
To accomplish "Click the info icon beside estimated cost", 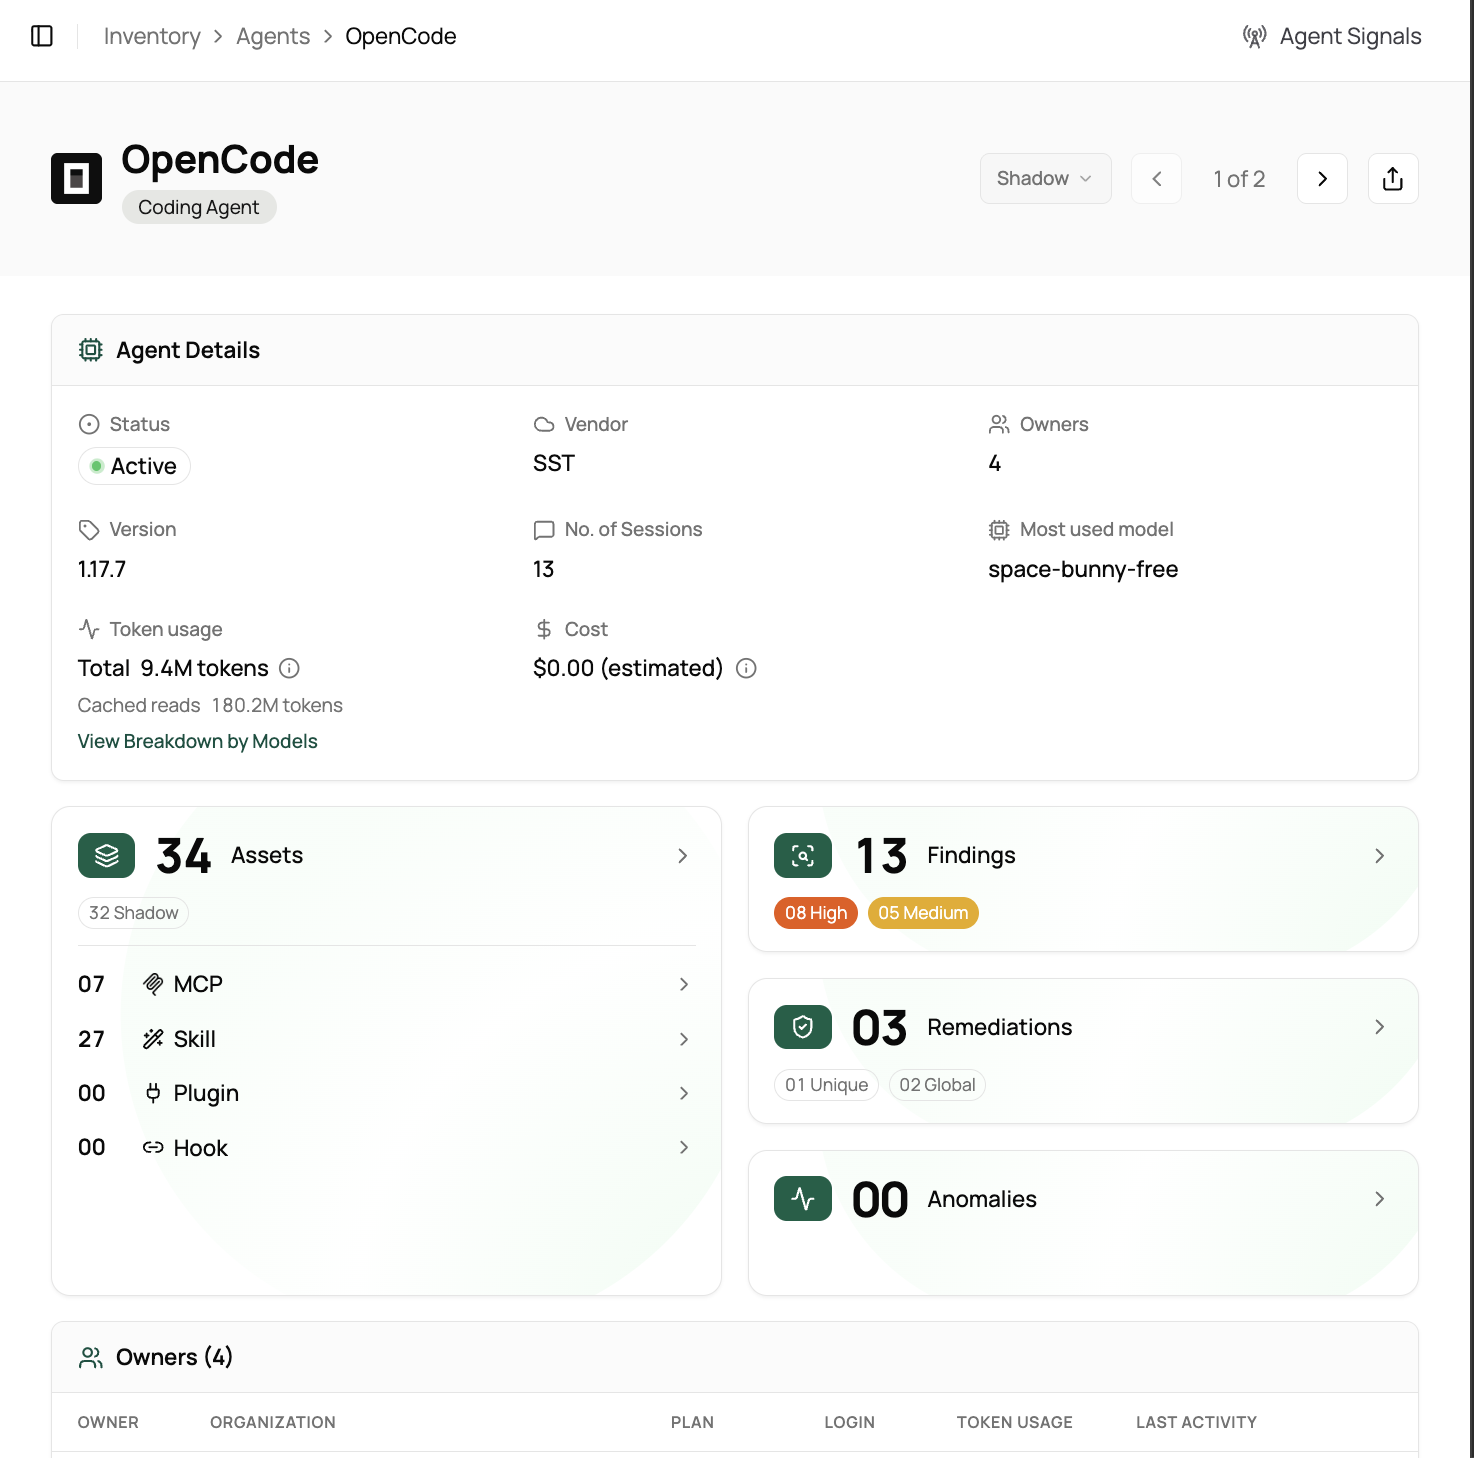I will click(746, 668).
